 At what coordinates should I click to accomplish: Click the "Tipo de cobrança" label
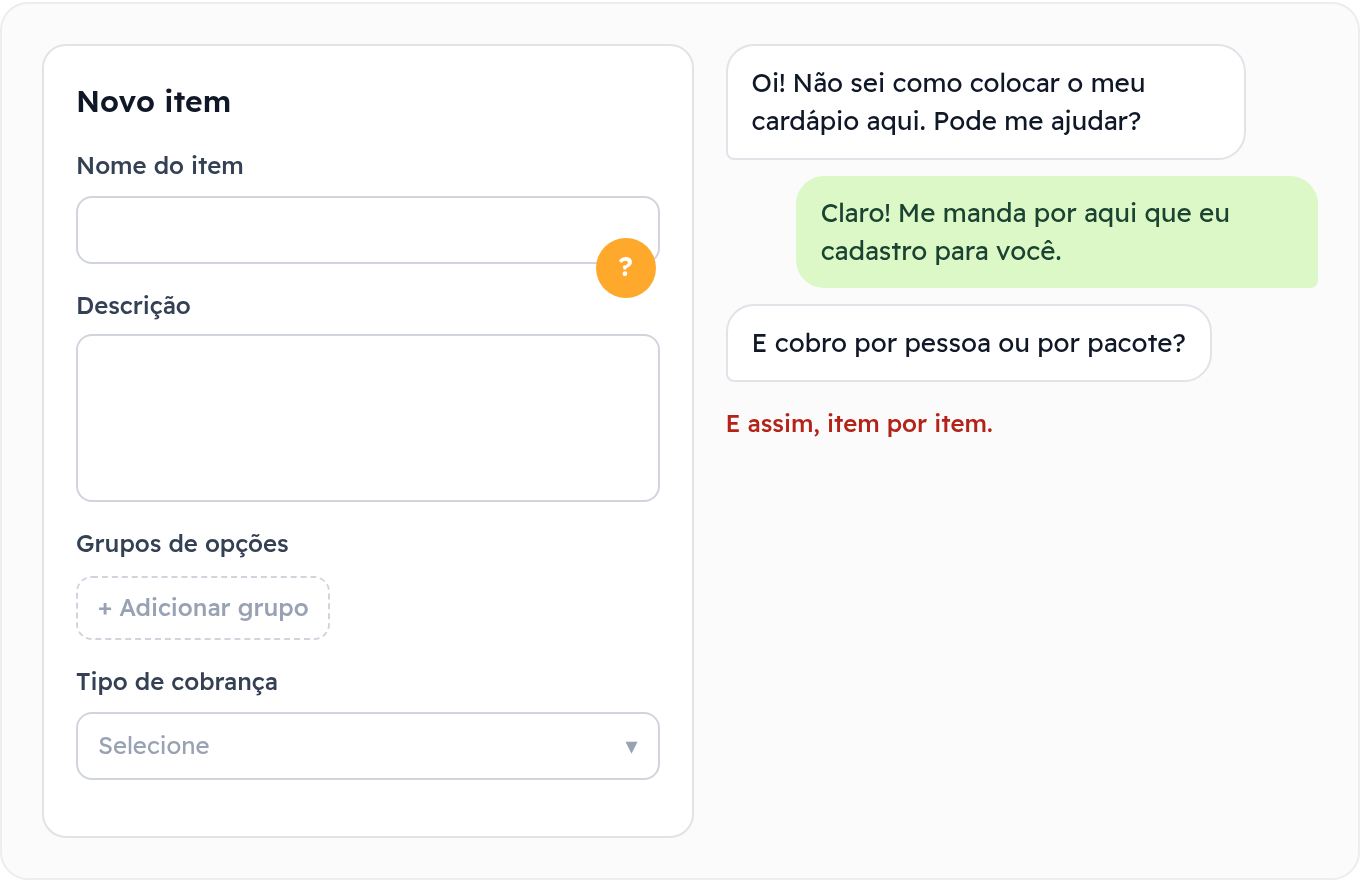tap(177, 682)
